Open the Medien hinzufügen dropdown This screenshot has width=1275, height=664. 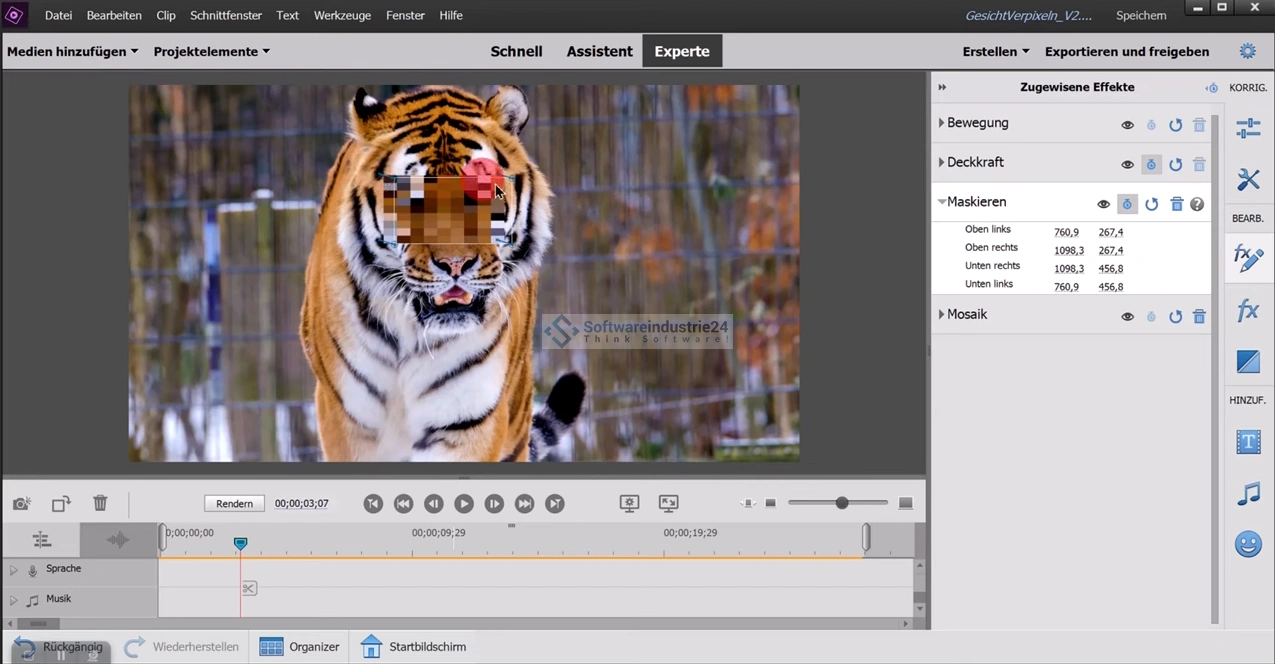pyautogui.click(x=72, y=51)
